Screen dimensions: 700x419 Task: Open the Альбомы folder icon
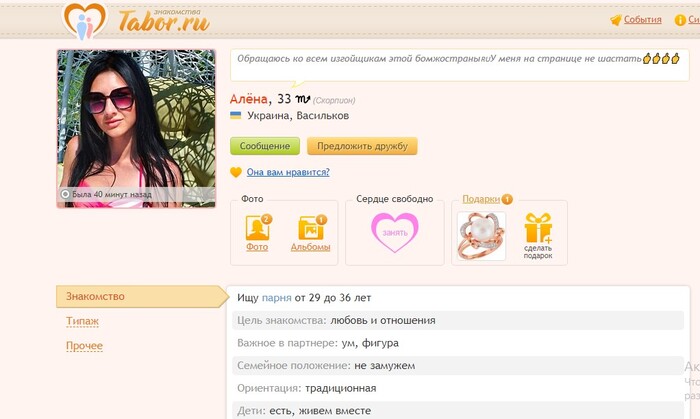[x=312, y=228]
